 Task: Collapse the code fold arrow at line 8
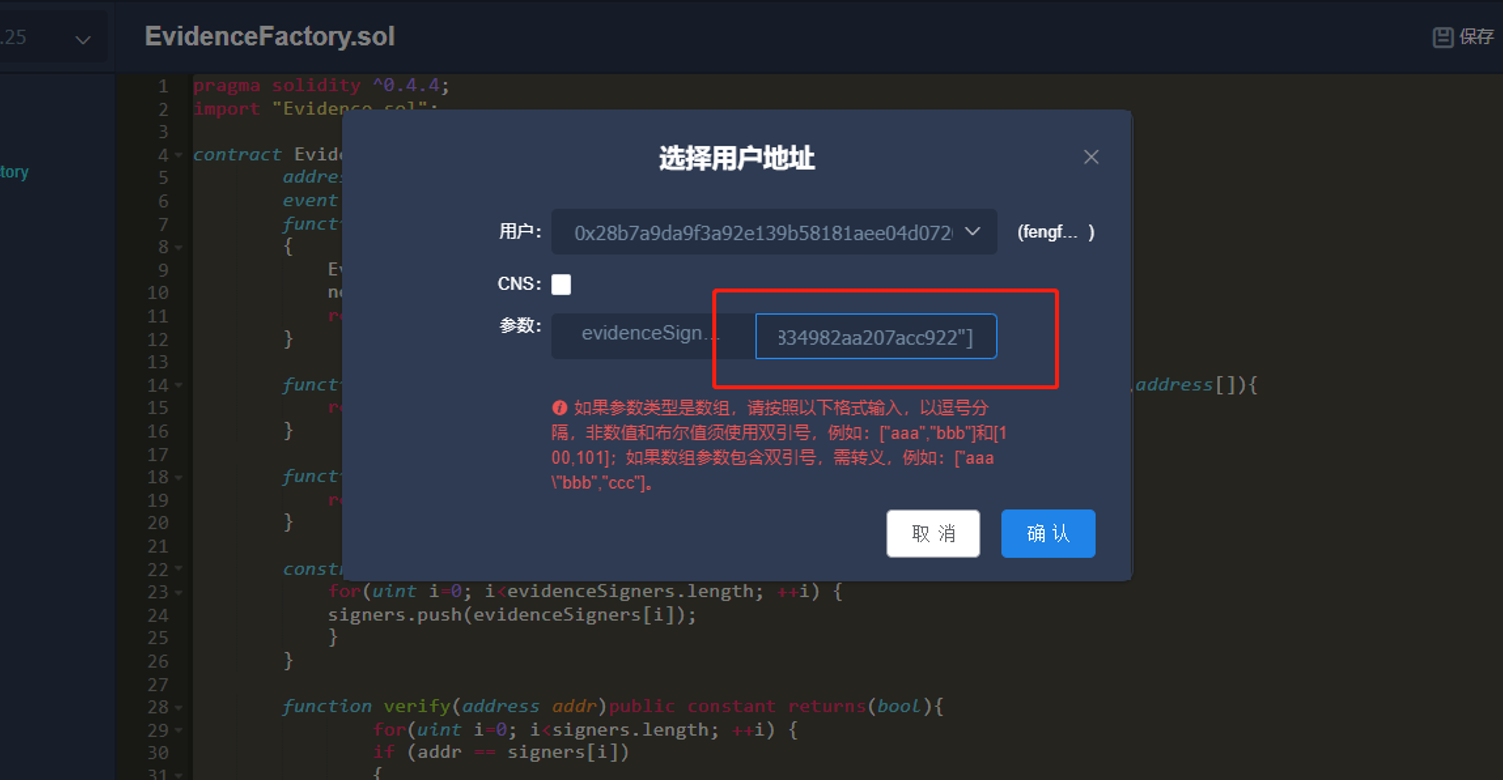click(x=178, y=247)
